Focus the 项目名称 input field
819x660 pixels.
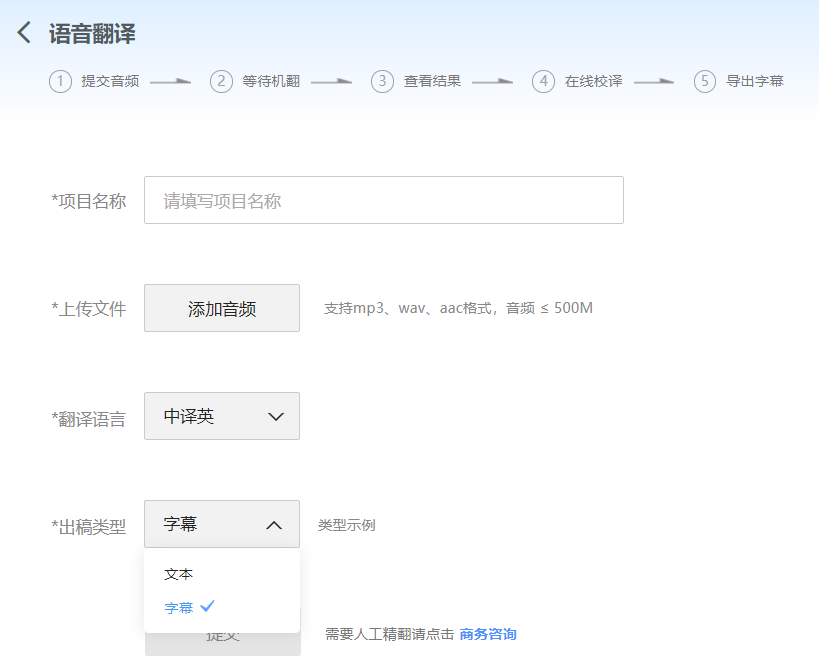click(x=383, y=200)
